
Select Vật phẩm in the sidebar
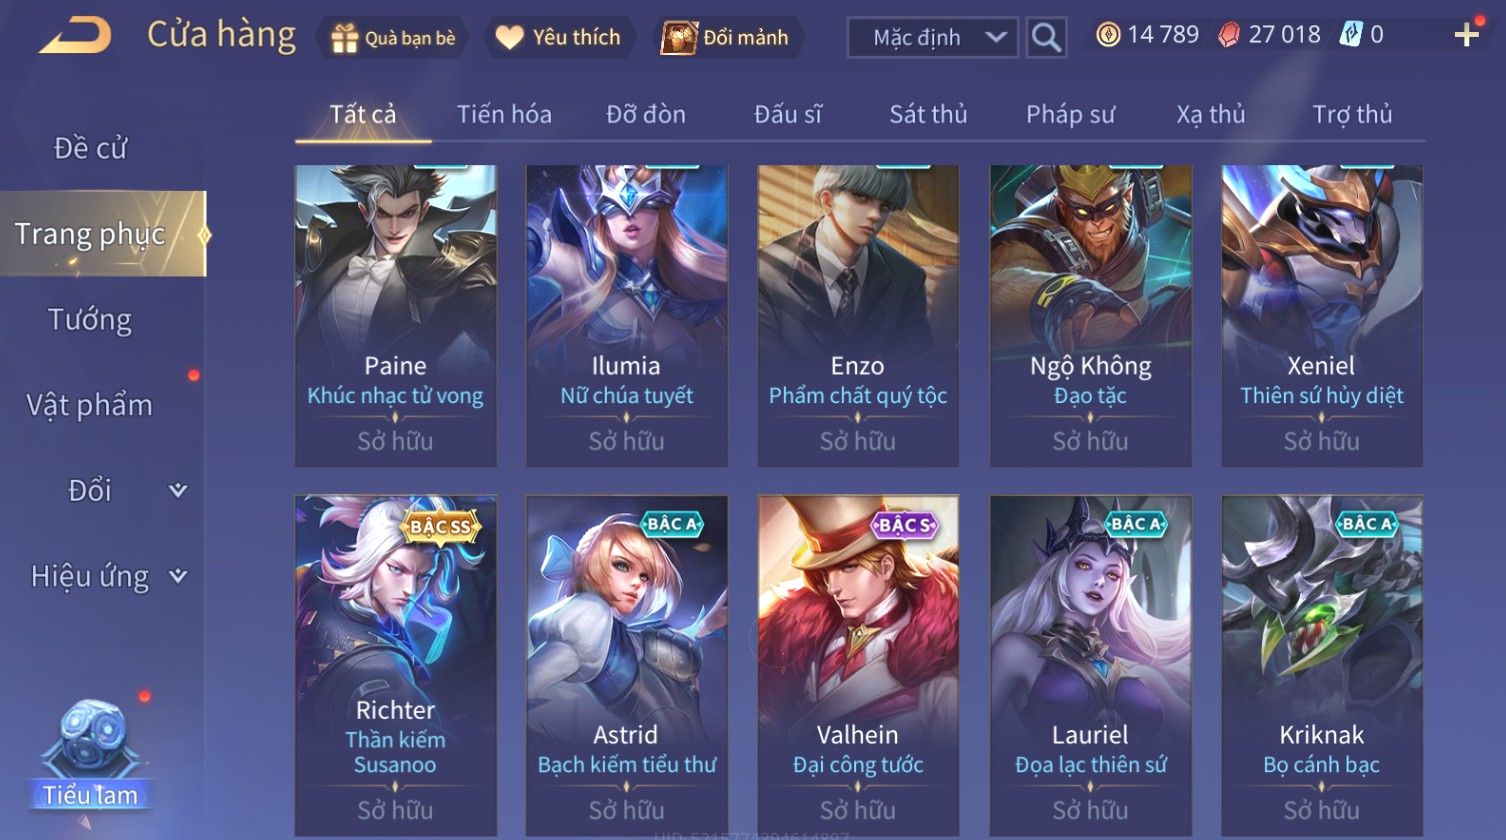click(90, 405)
